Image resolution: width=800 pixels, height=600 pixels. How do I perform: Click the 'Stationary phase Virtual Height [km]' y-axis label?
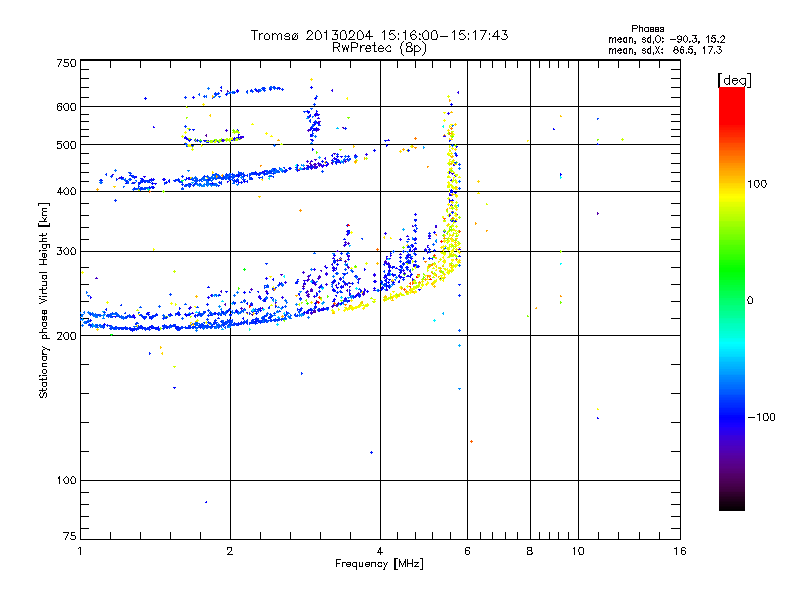43,300
